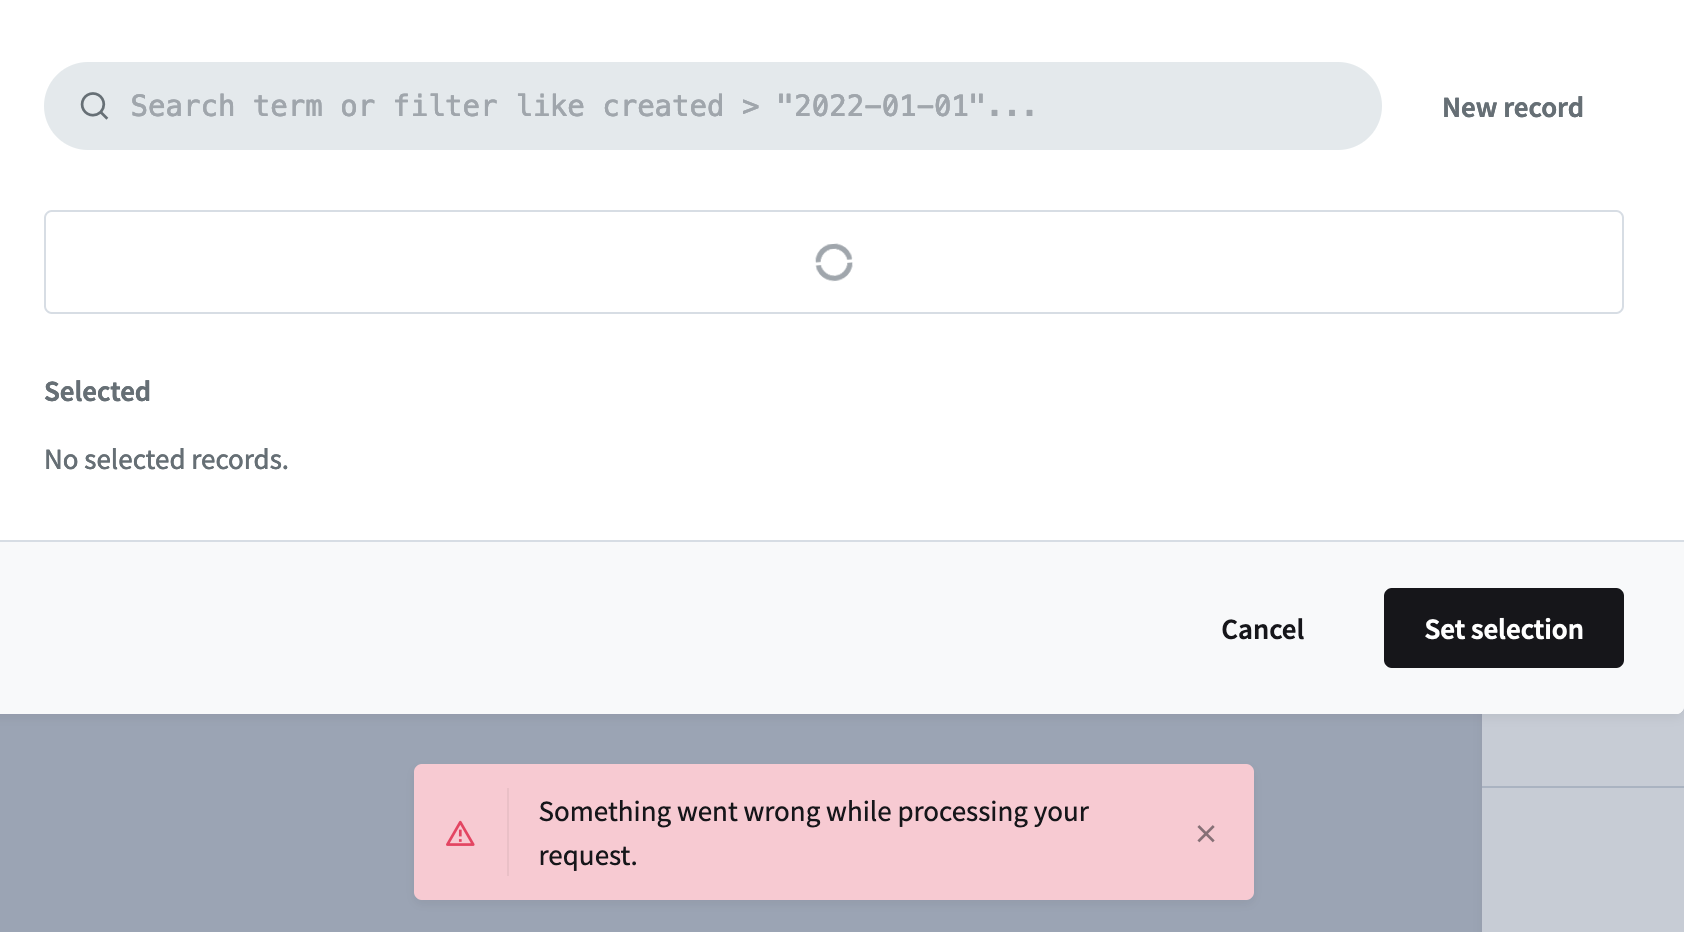Click the 'No selected records.' text
The height and width of the screenshot is (932, 1684).
[x=165, y=459]
